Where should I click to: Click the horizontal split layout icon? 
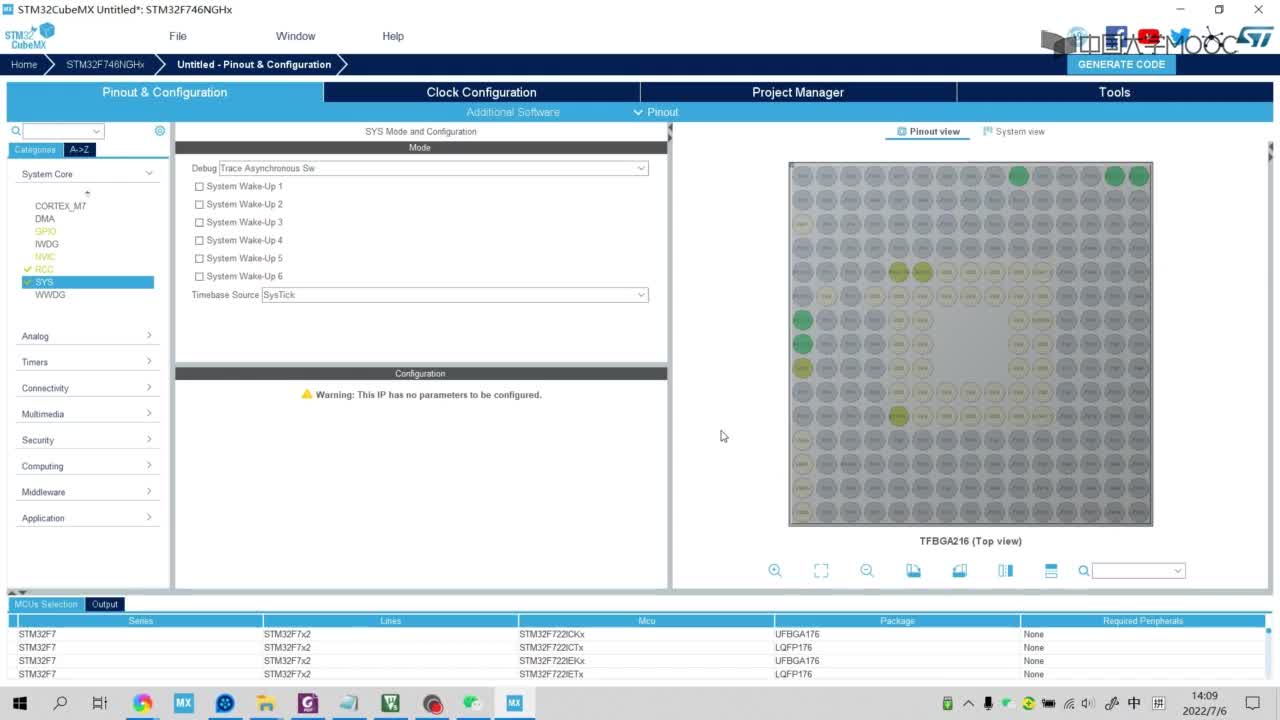pos(1051,570)
